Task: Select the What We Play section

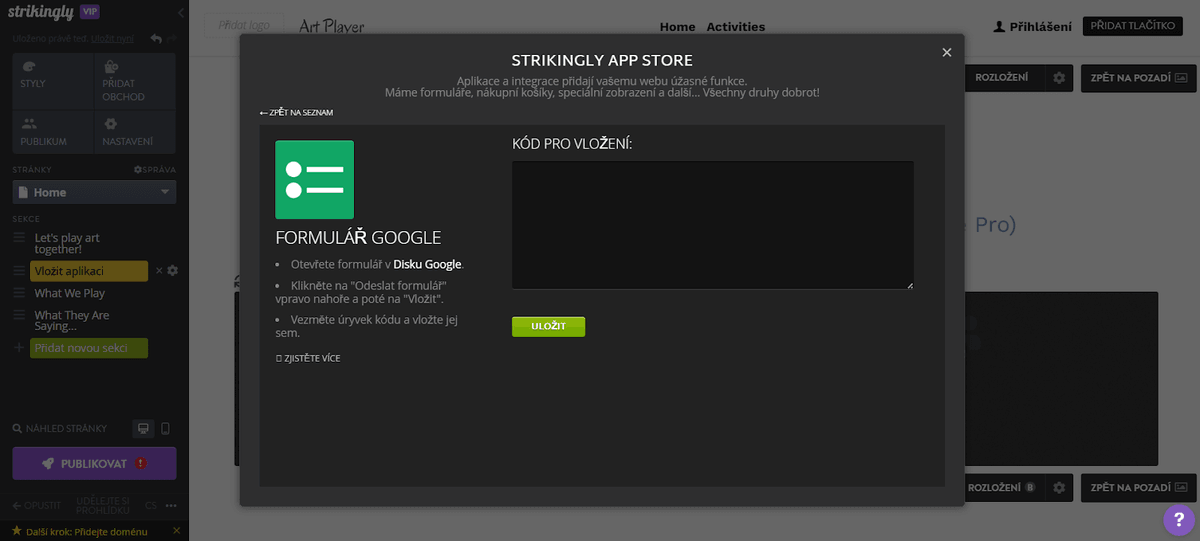Action: 70,293
